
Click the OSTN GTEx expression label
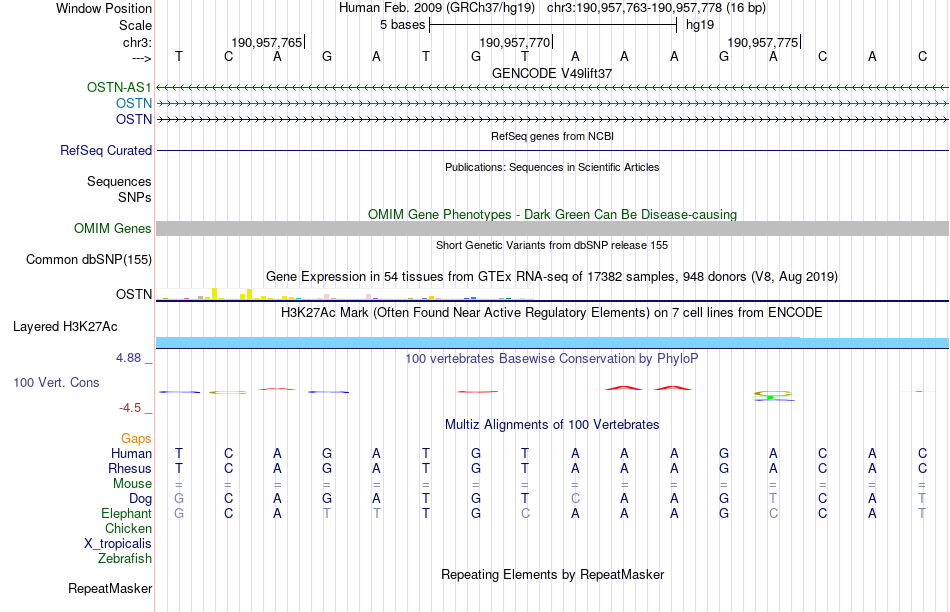point(134,294)
